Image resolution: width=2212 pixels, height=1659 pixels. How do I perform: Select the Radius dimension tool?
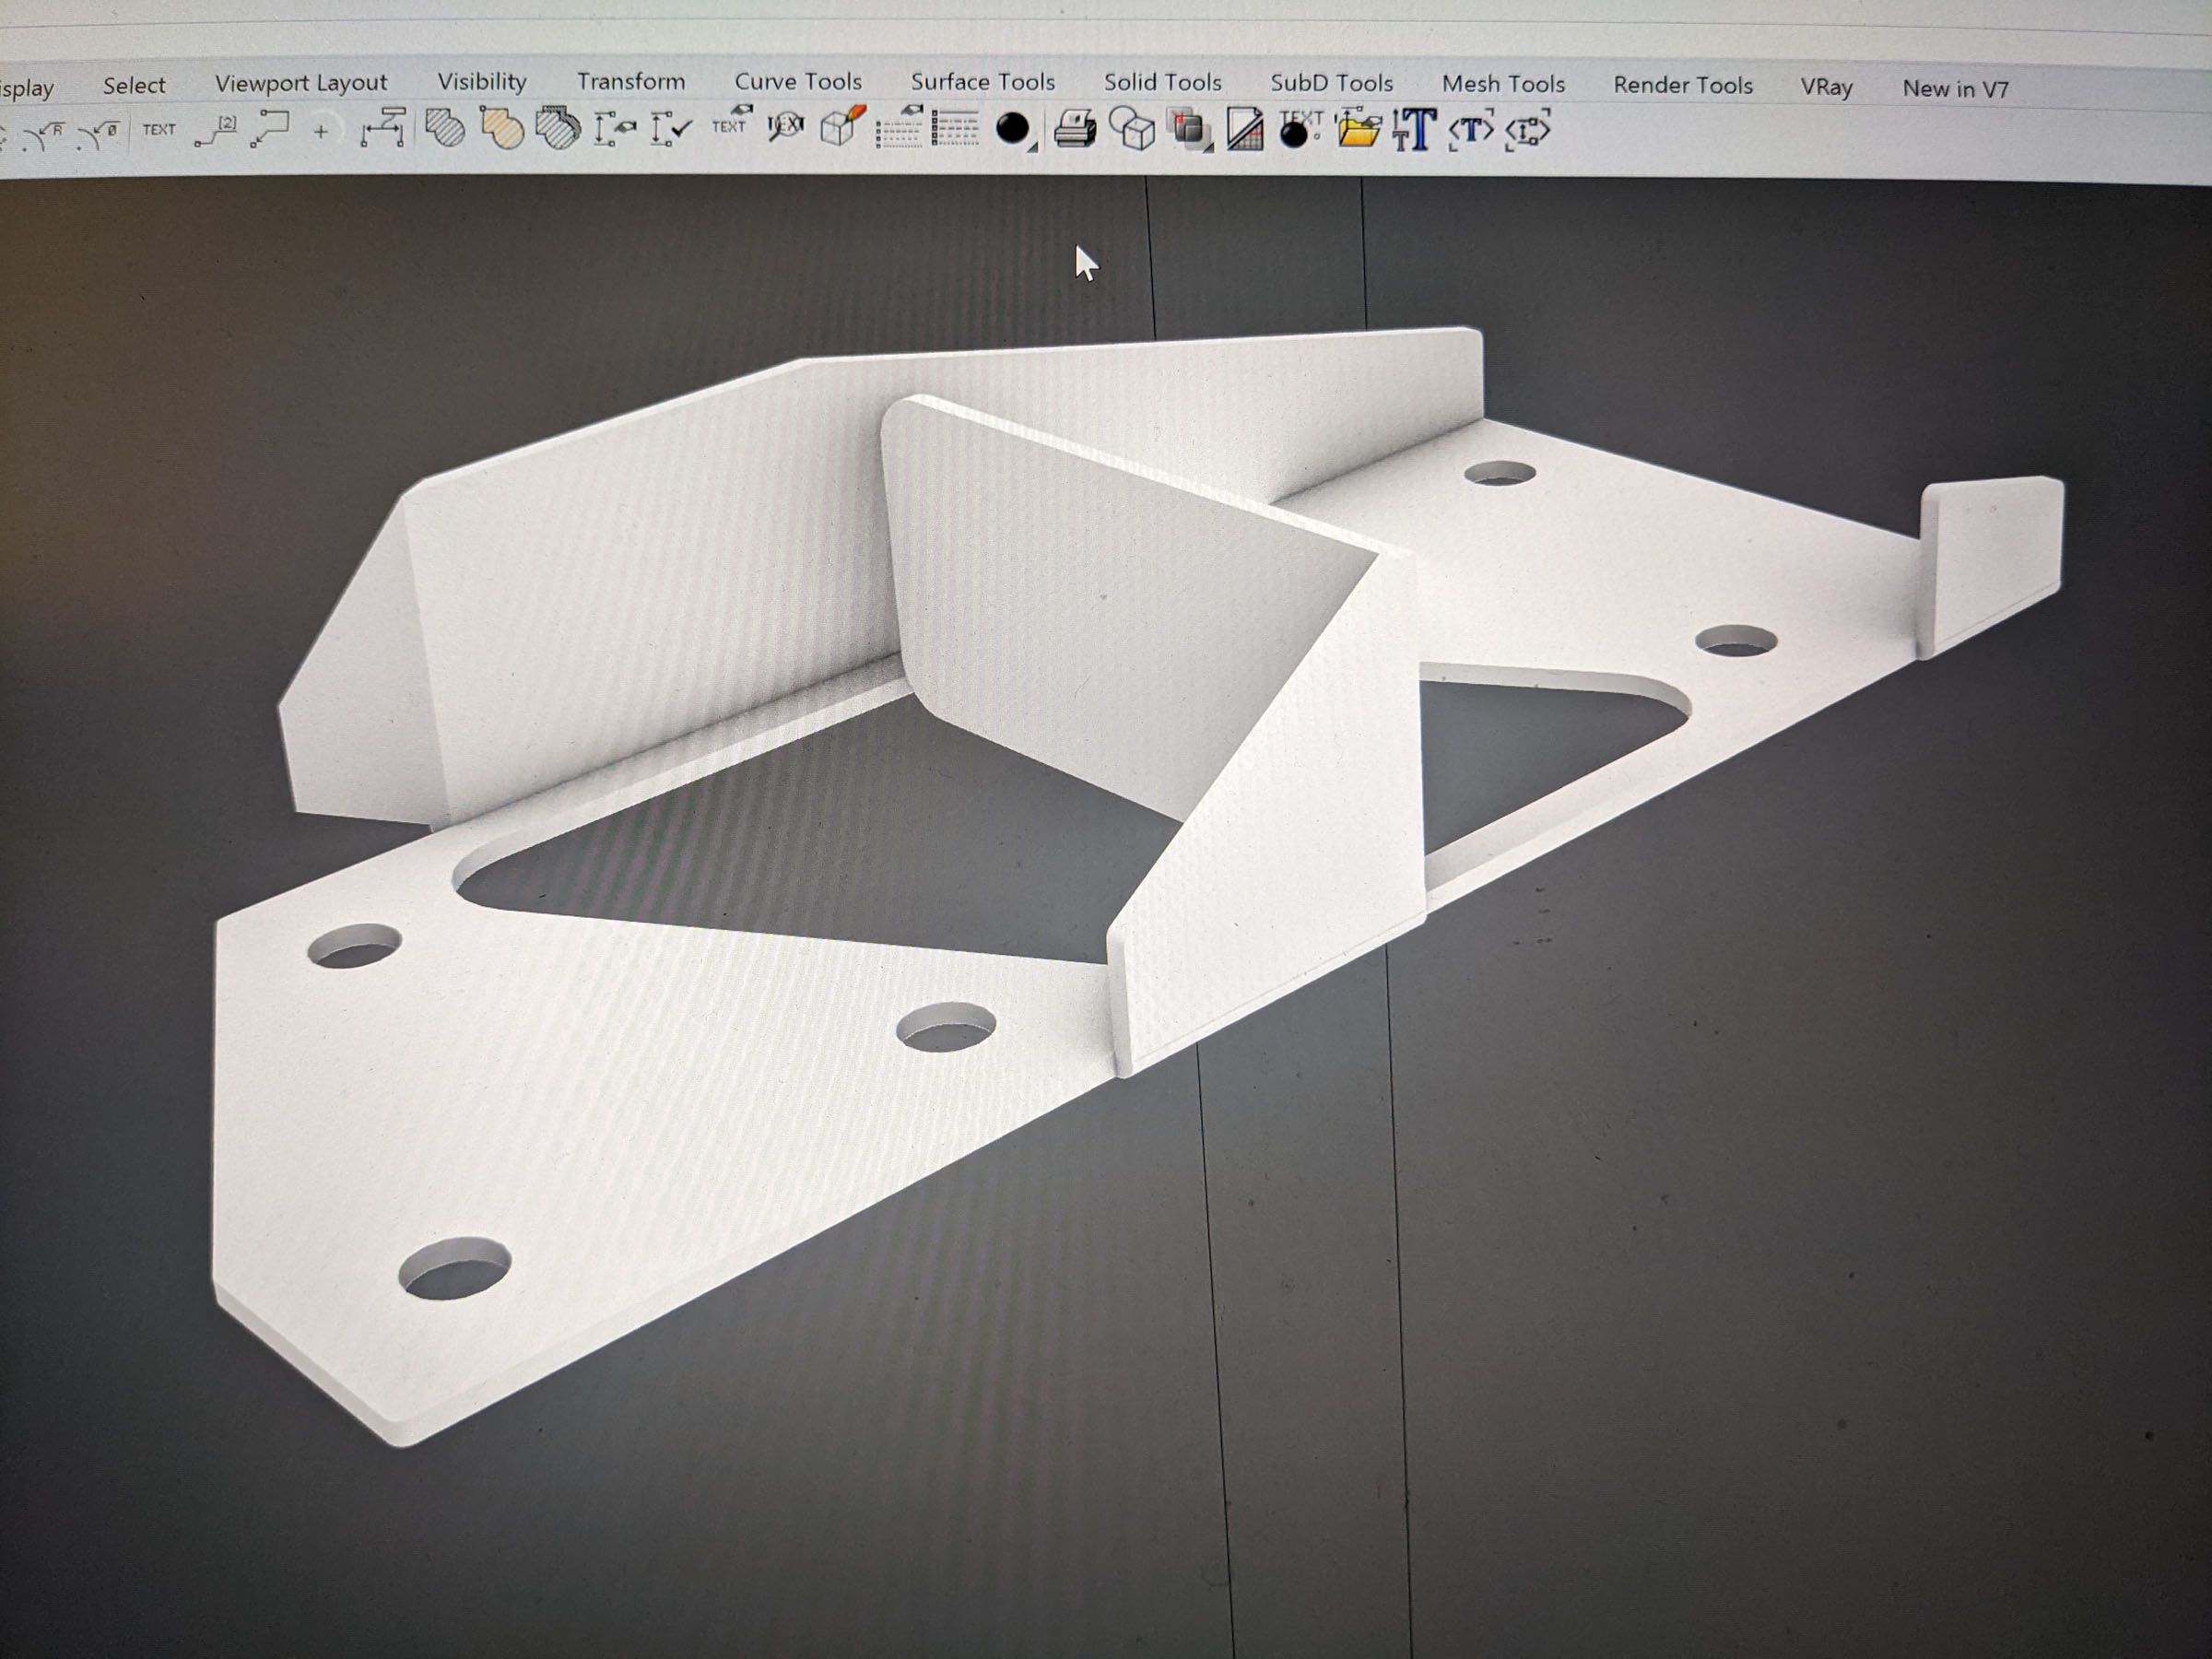point(45,135)
